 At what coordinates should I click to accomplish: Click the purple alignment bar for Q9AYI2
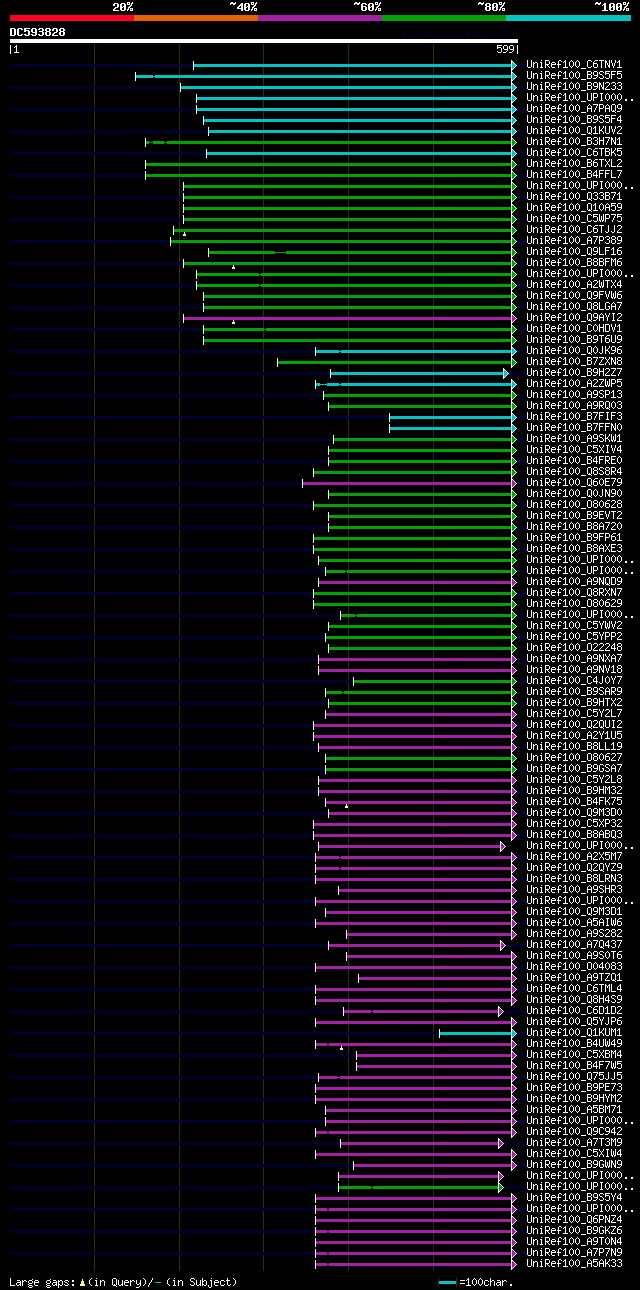coord(350,318)
